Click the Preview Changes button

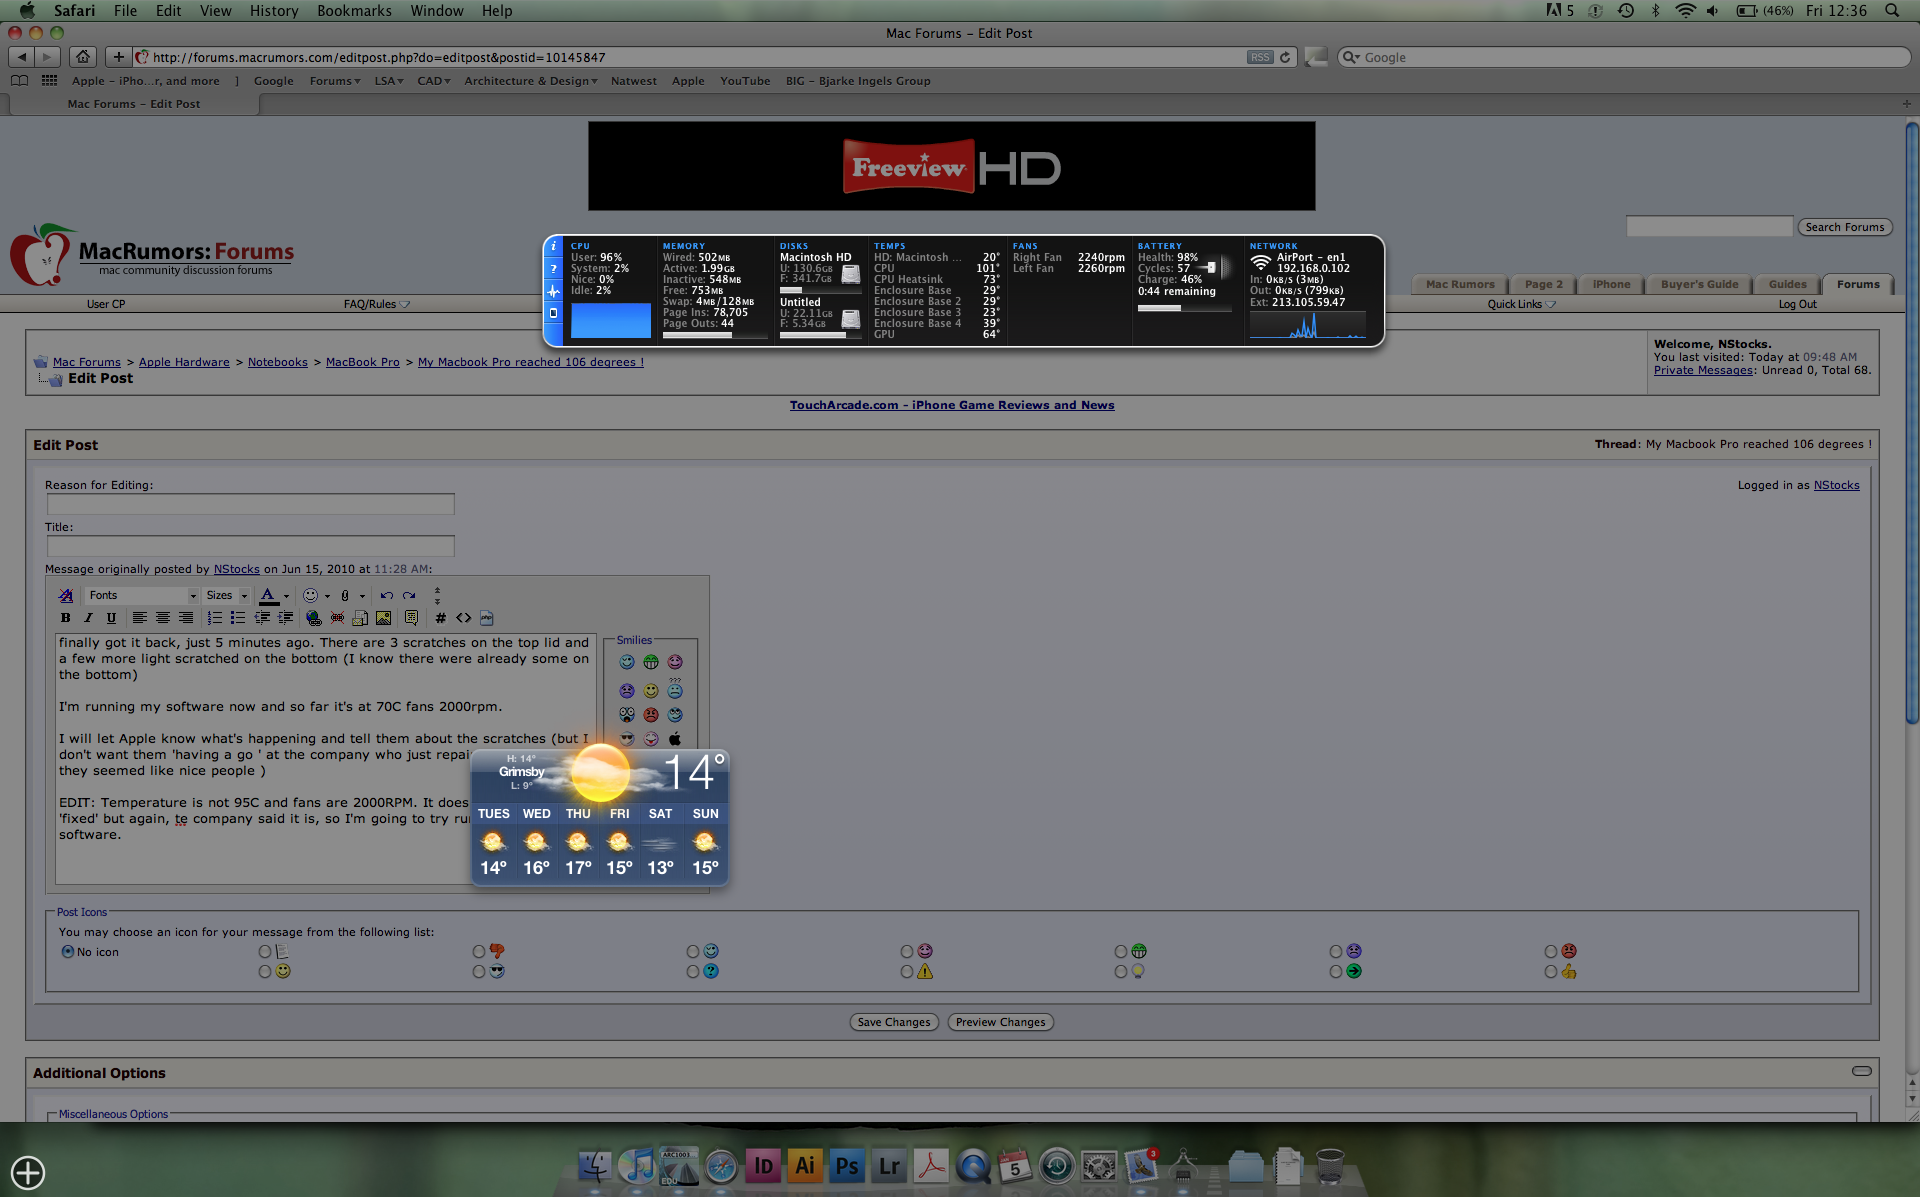click(x=1000, y=1022)
